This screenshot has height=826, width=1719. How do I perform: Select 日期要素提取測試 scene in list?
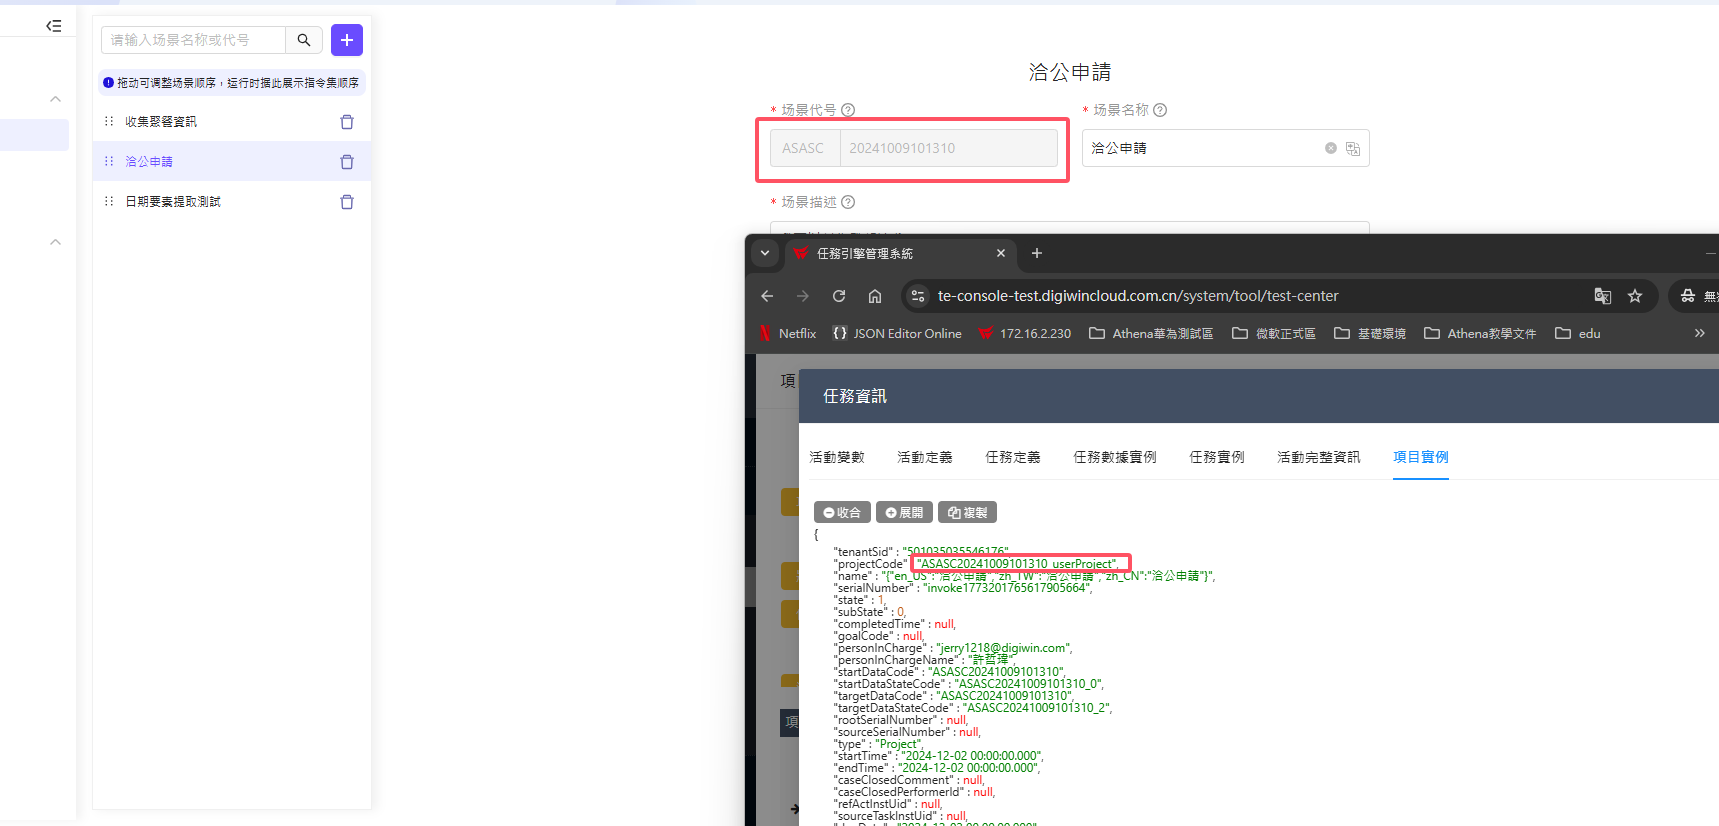[173, 201]
